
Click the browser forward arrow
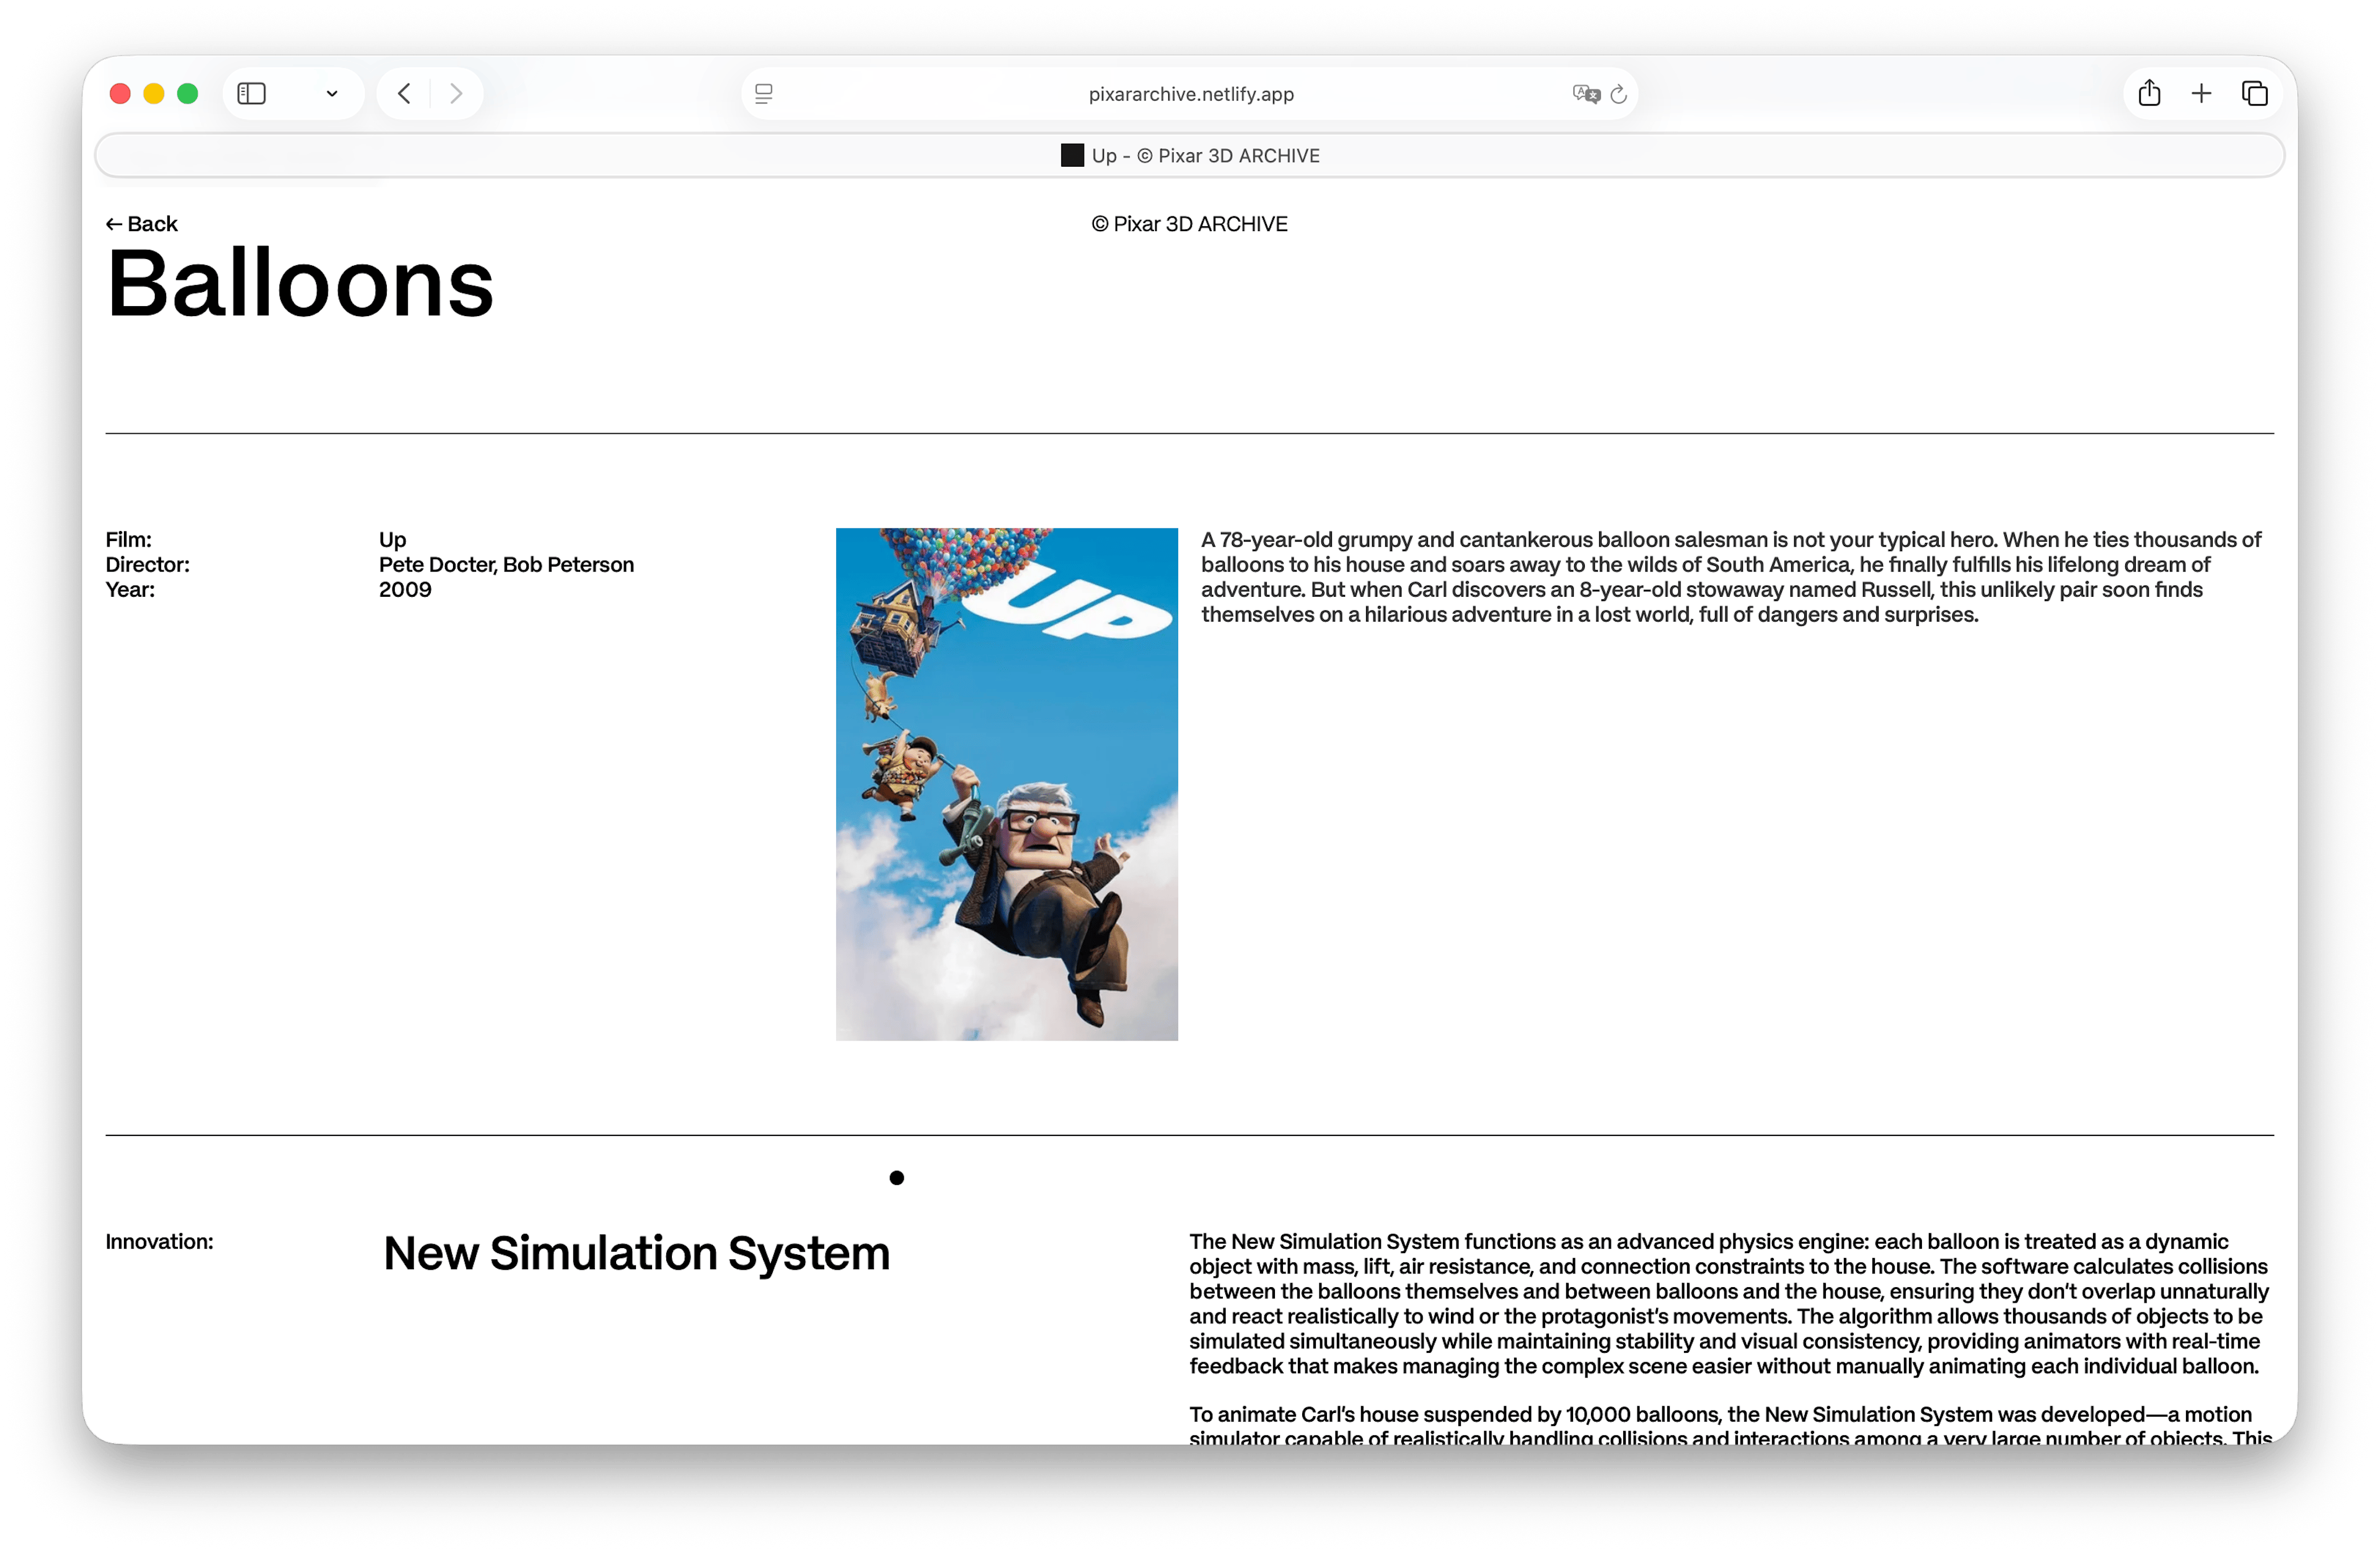coord(456,94)
